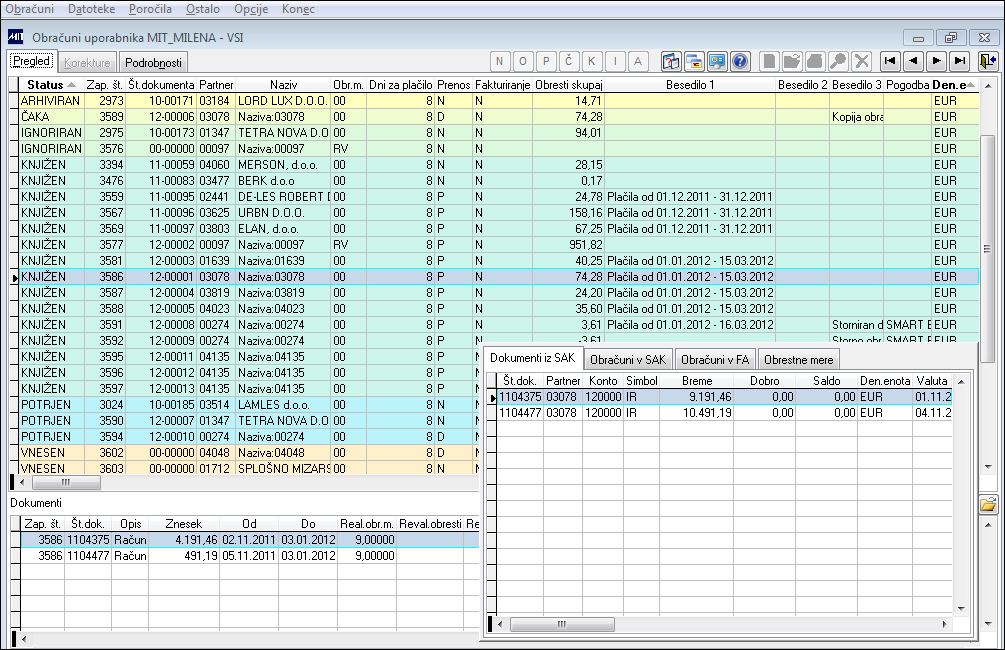Screen dimensions: 1005x650
Task: Select the ARHIVIRAN status cell
Action: (52, 101)
